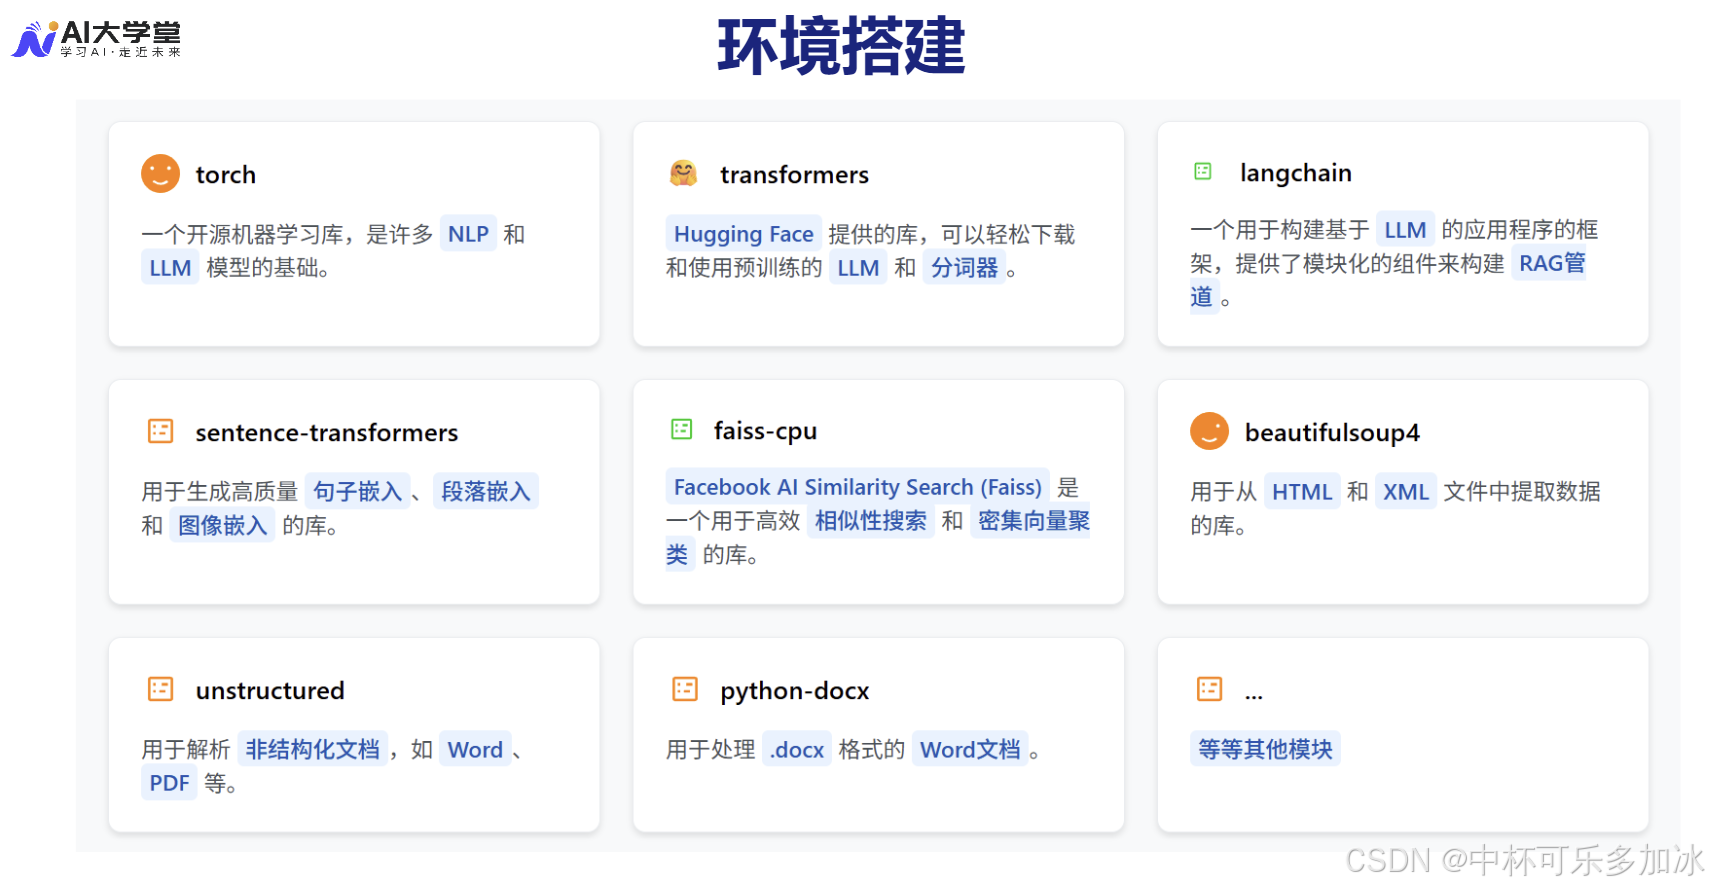1709x890 pixels.
Task: Click the Word tag in the unstructured card
Action: click(475, 750)
